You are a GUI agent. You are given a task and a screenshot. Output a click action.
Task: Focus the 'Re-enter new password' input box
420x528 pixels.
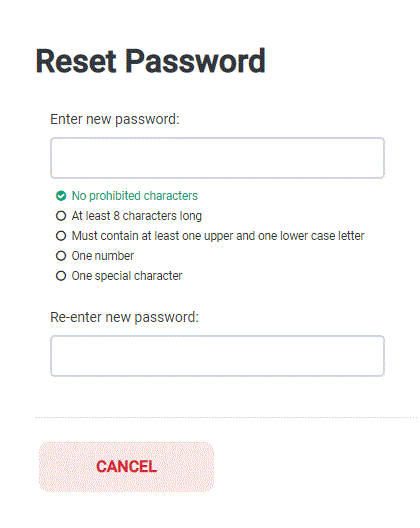click(217, 356)
